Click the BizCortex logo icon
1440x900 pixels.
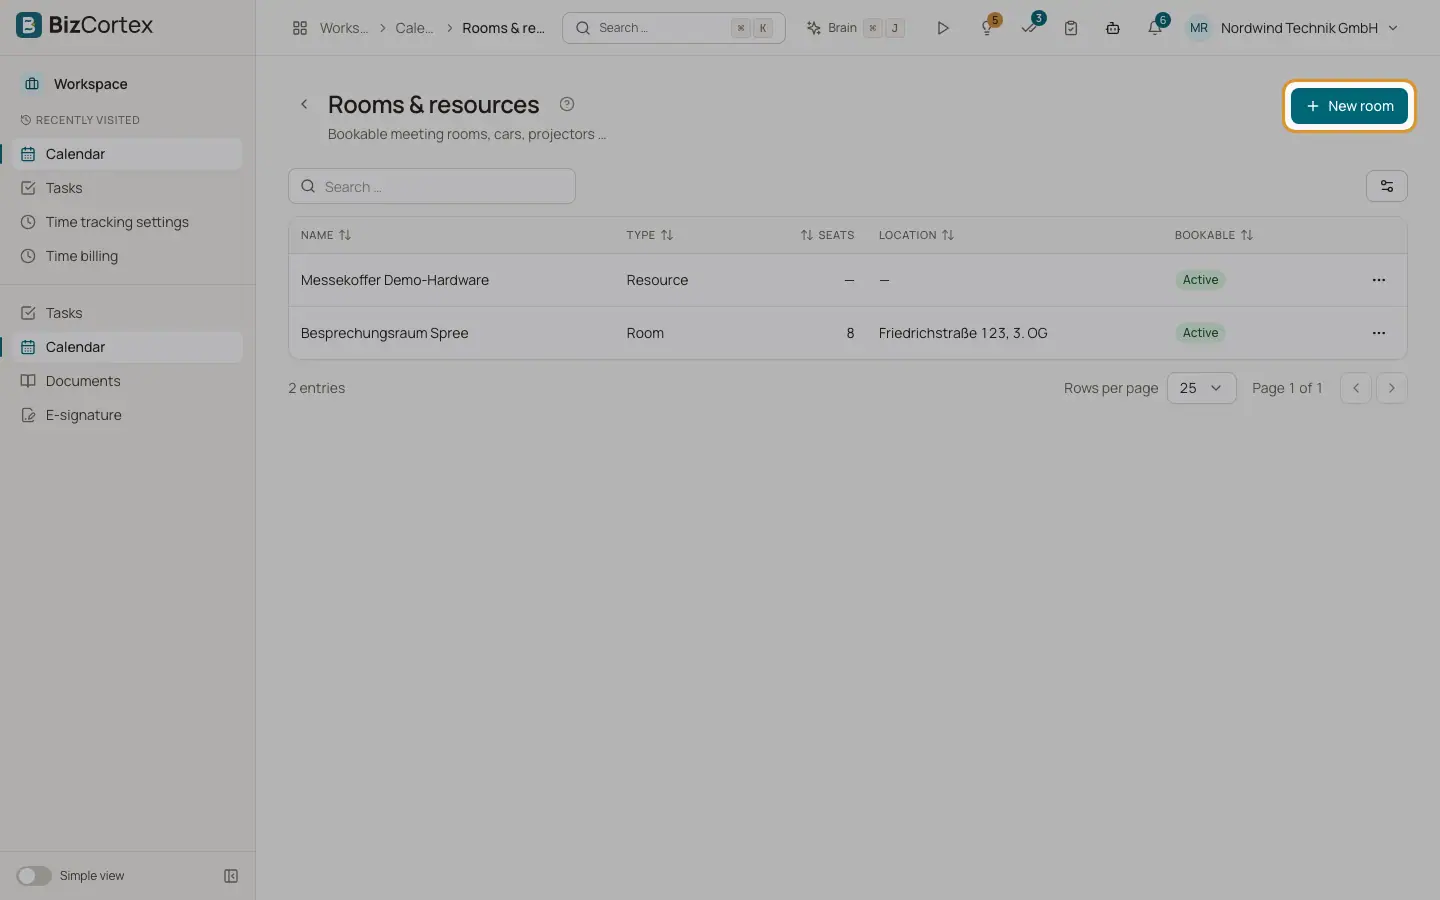coord(29,25)
